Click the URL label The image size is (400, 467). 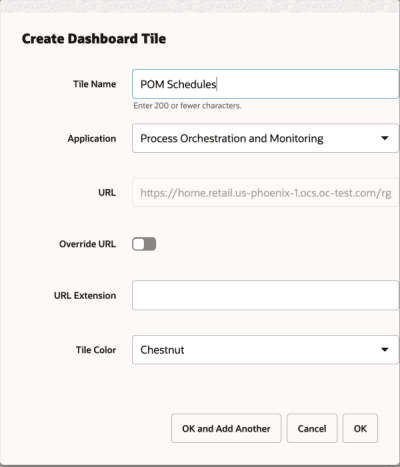[107, 193]
